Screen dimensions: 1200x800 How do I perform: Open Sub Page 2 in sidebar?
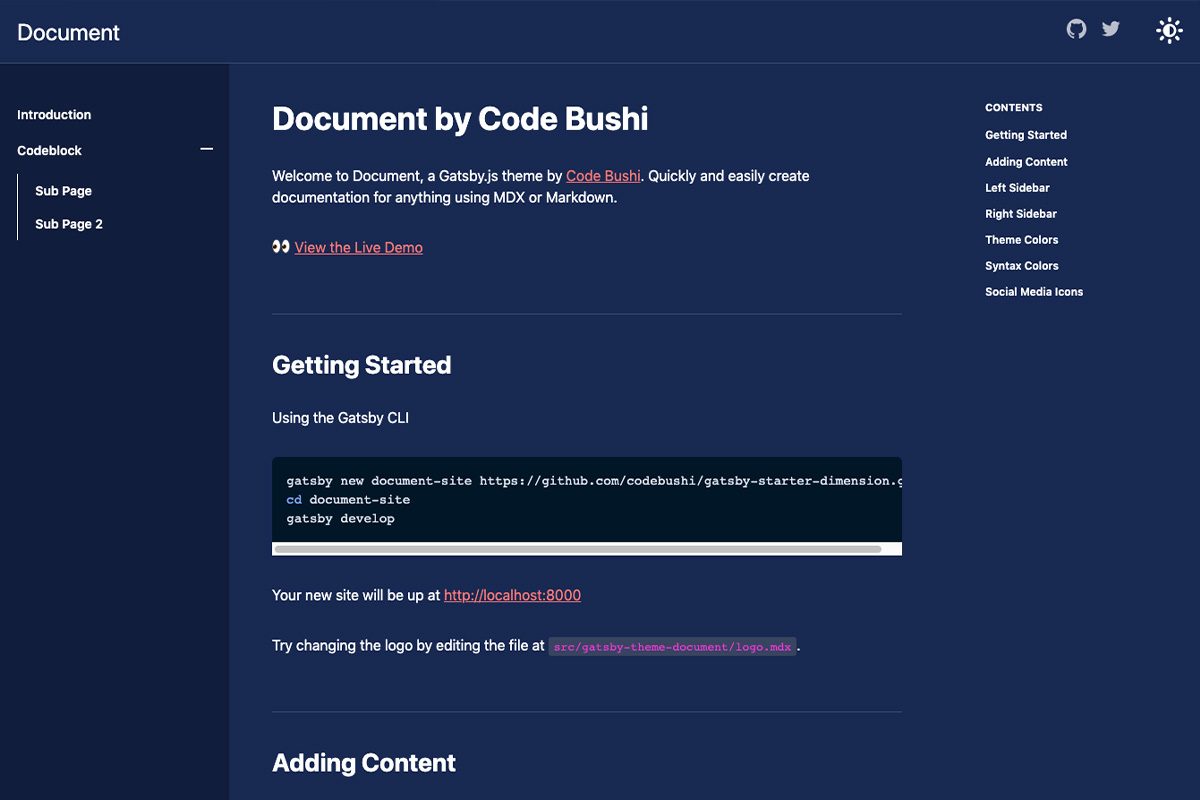click(69, 224)
